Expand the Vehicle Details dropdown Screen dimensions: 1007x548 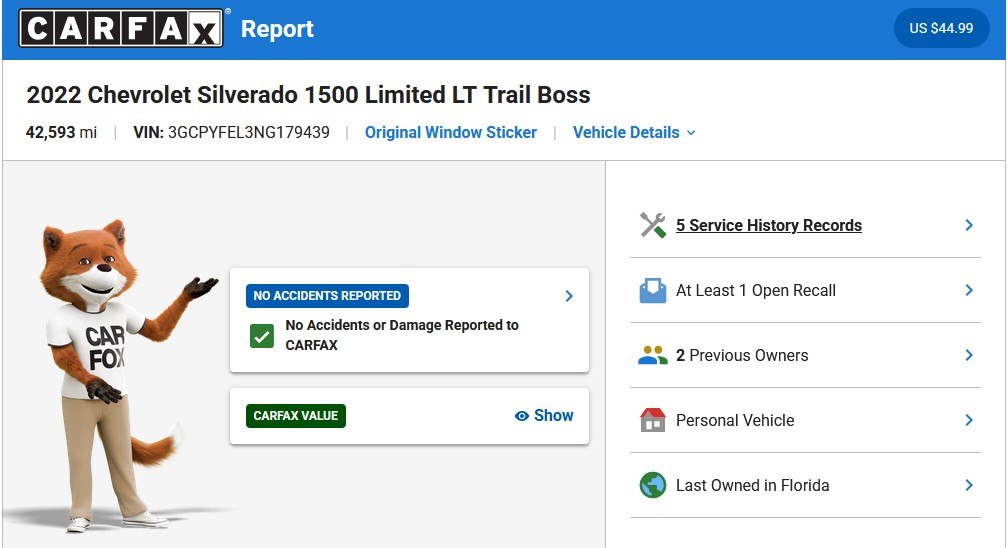tap(634, 132)
